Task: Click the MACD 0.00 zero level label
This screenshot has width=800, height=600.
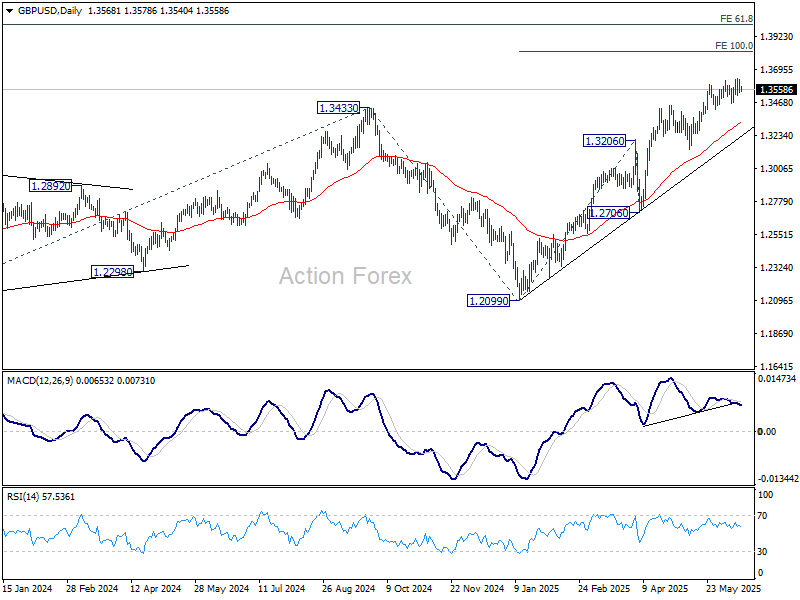Action: [x=767, y=432]
